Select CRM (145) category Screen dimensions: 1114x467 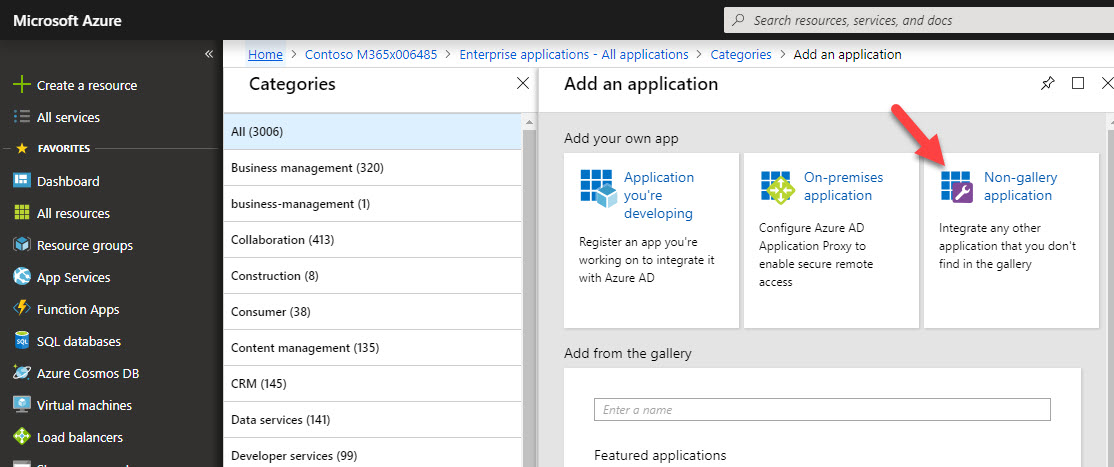[373, 384]
